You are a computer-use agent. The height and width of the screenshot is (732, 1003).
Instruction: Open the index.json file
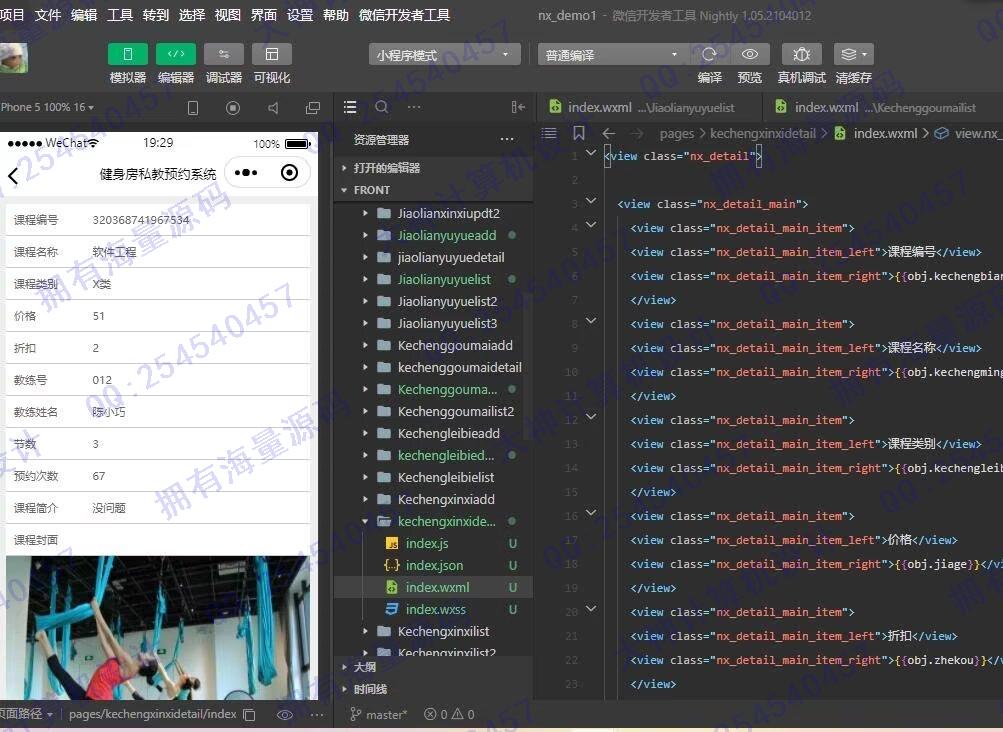(433, 566)
